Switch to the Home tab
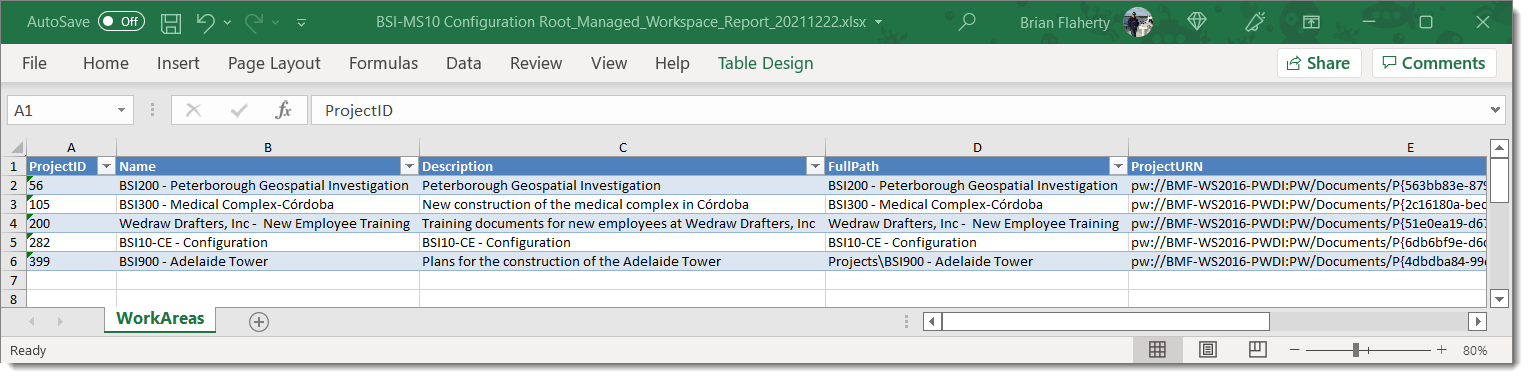The height and width of the screenshot is (378, 1528). (x=106, y=63)
